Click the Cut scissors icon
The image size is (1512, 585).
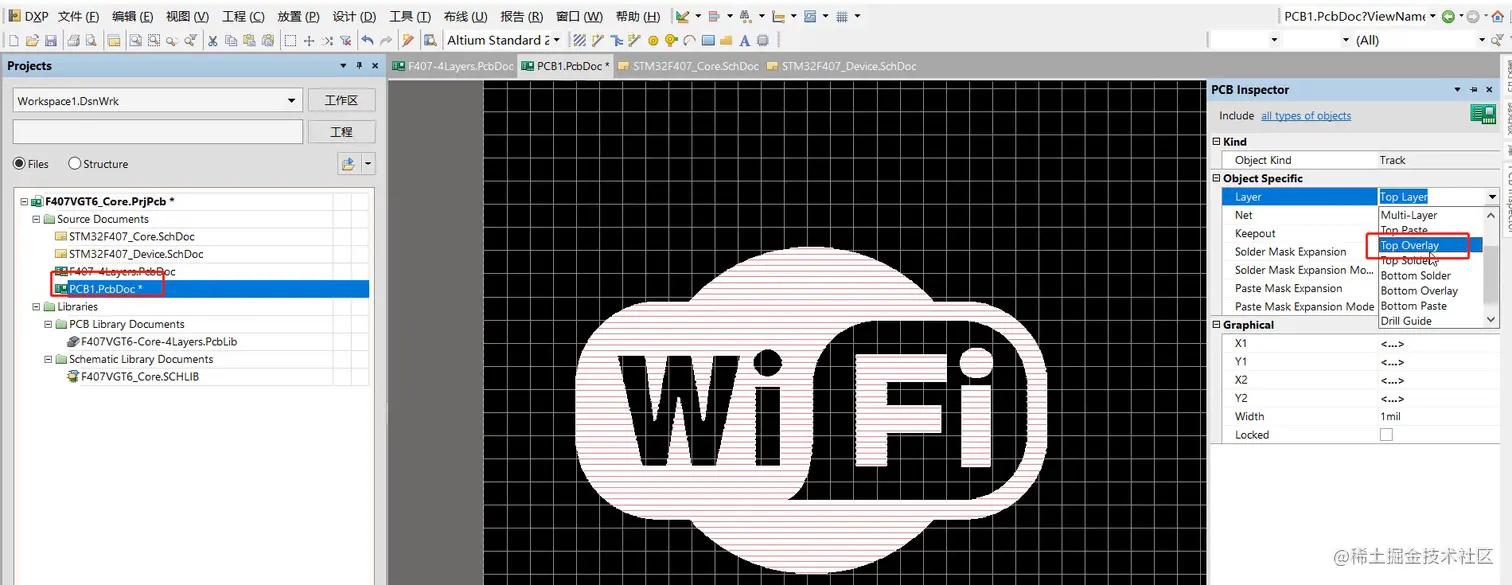point(212,40)
